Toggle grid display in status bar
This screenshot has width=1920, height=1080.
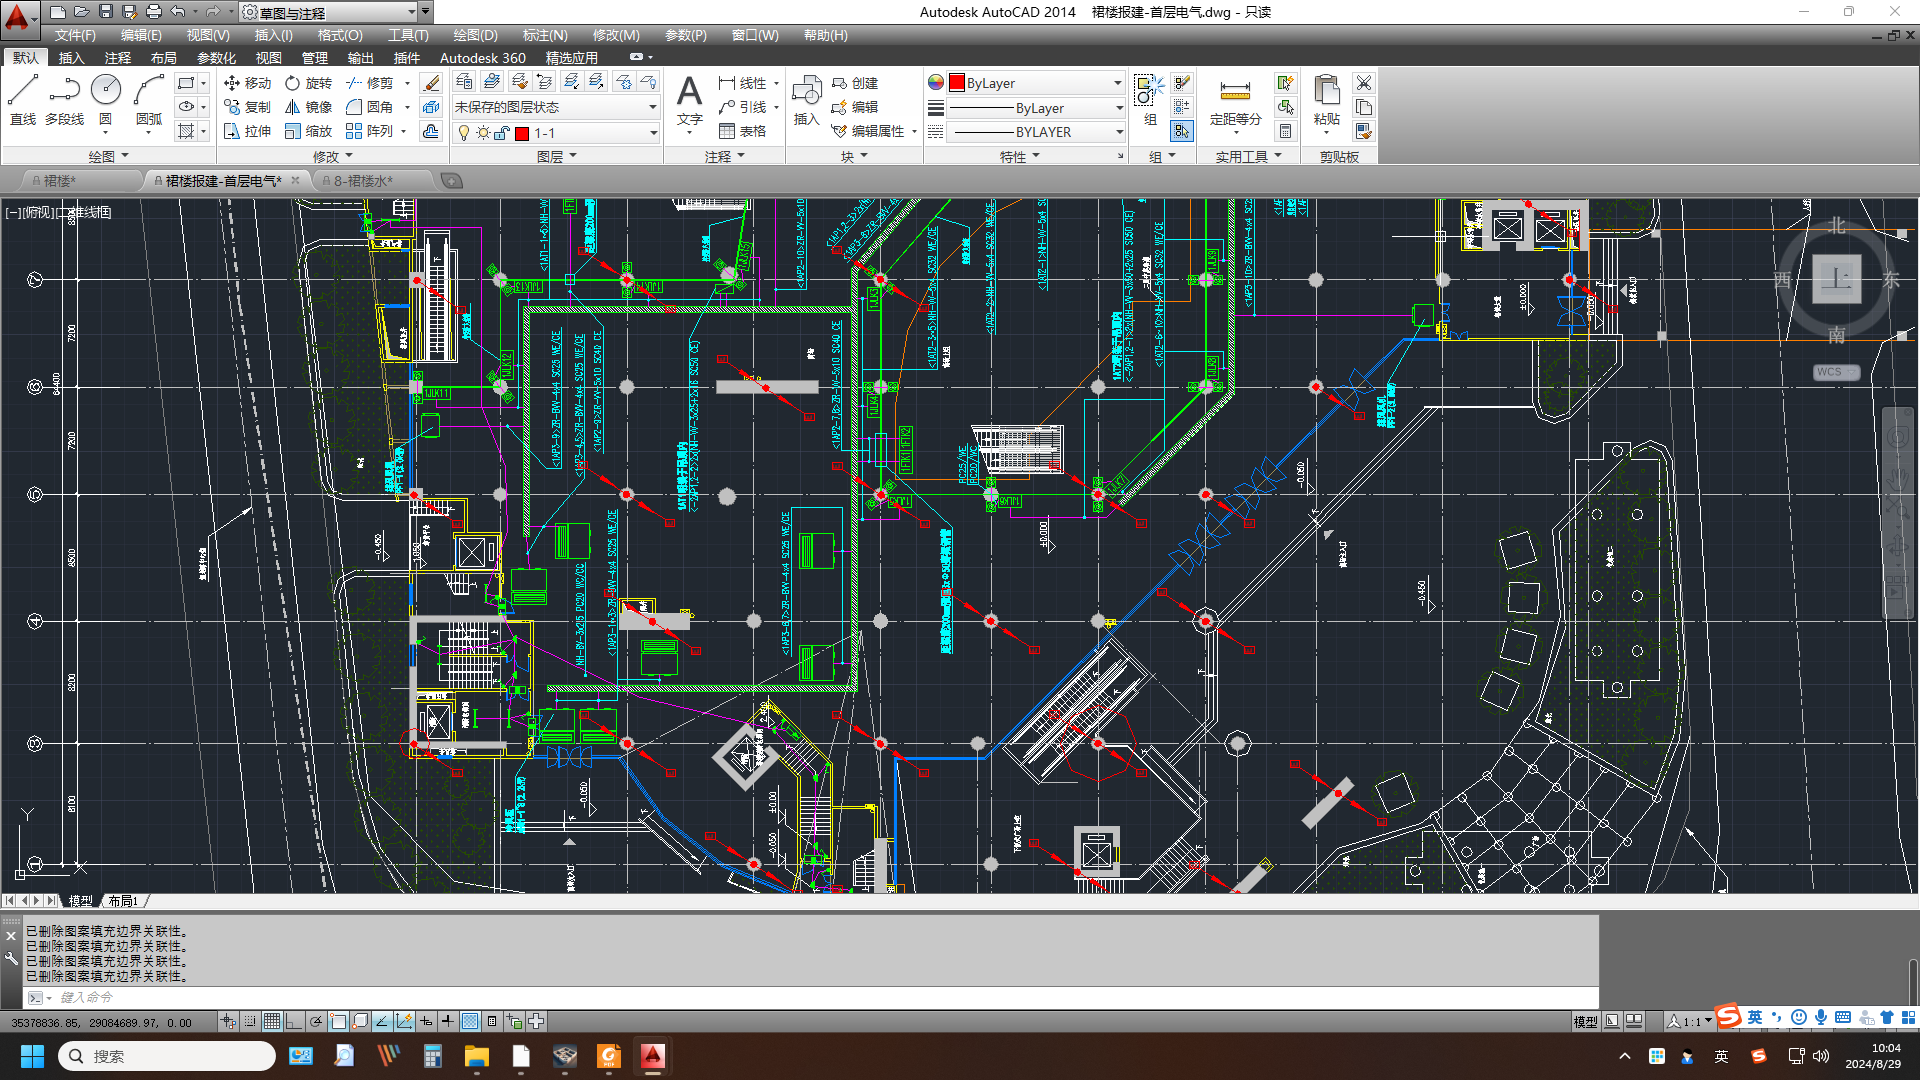point(271,1021)
